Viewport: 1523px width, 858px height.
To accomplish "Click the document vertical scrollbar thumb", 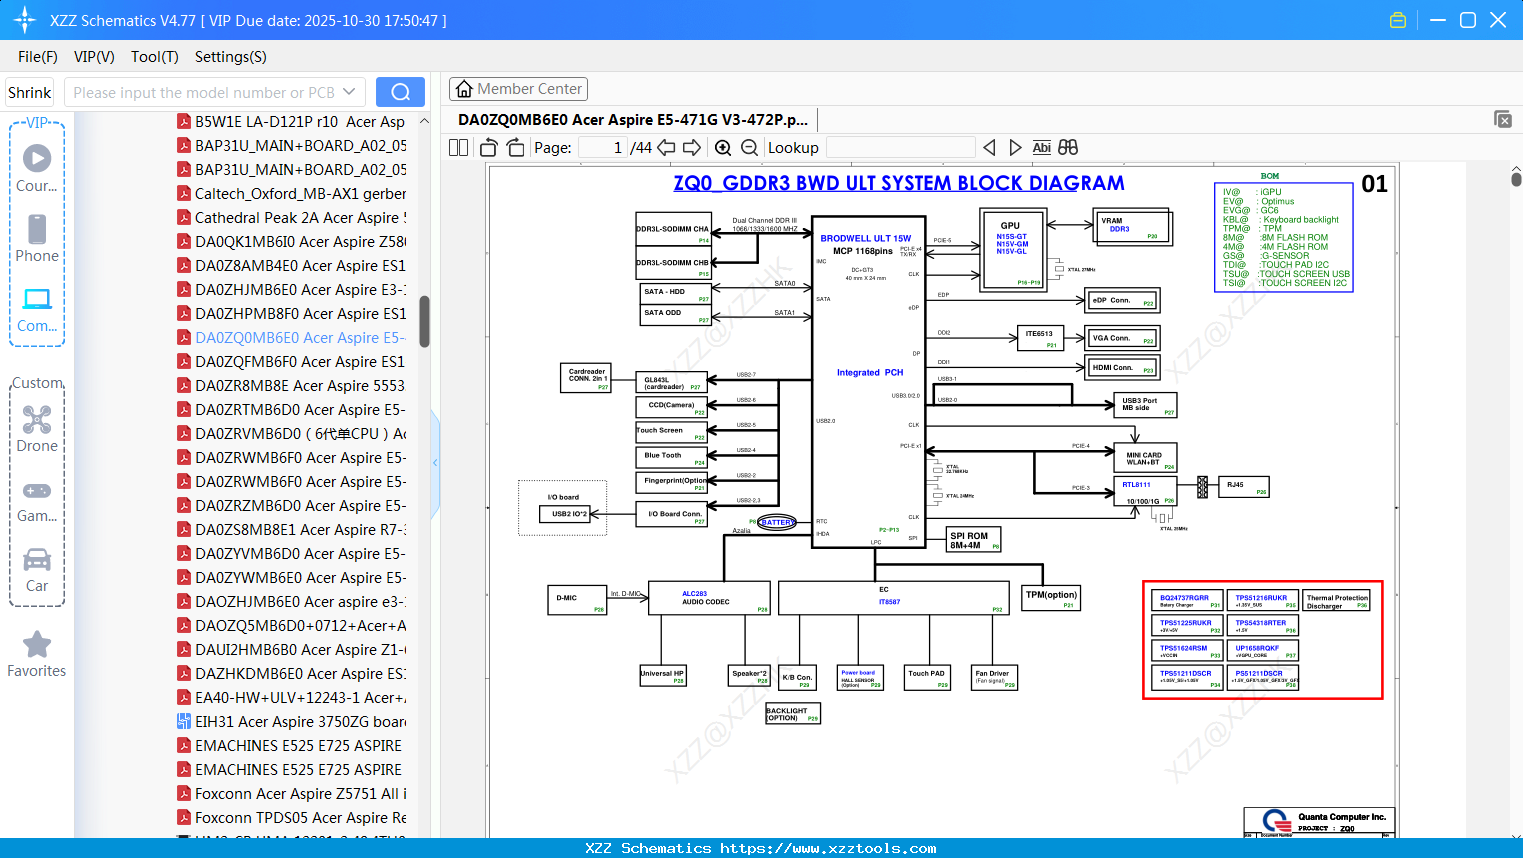I will pyautogui.click(x=1516, y=179).
